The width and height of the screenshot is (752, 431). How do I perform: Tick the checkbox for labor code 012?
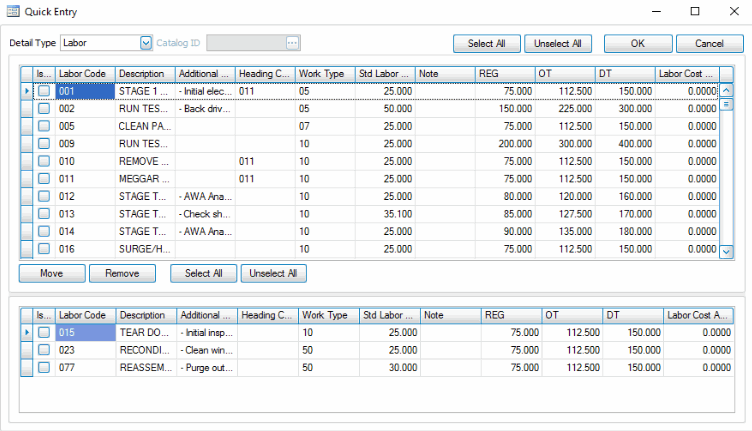(x=44, y=197)
